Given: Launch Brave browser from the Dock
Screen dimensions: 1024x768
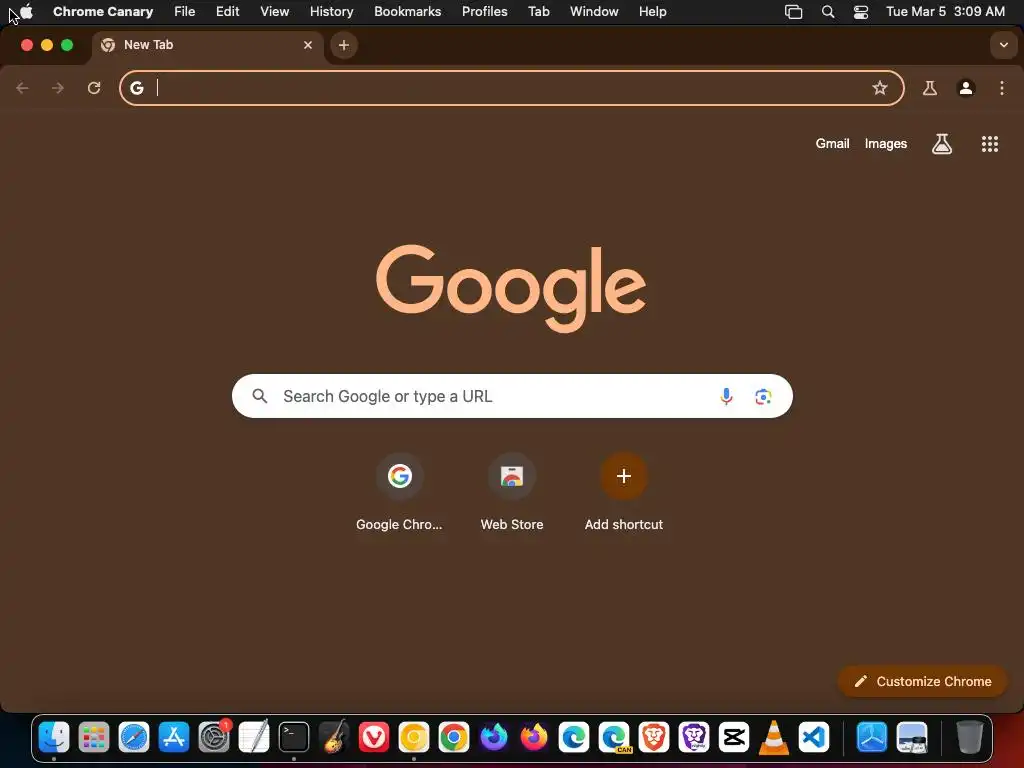Looking at the screenshot, I should (654, 737).
